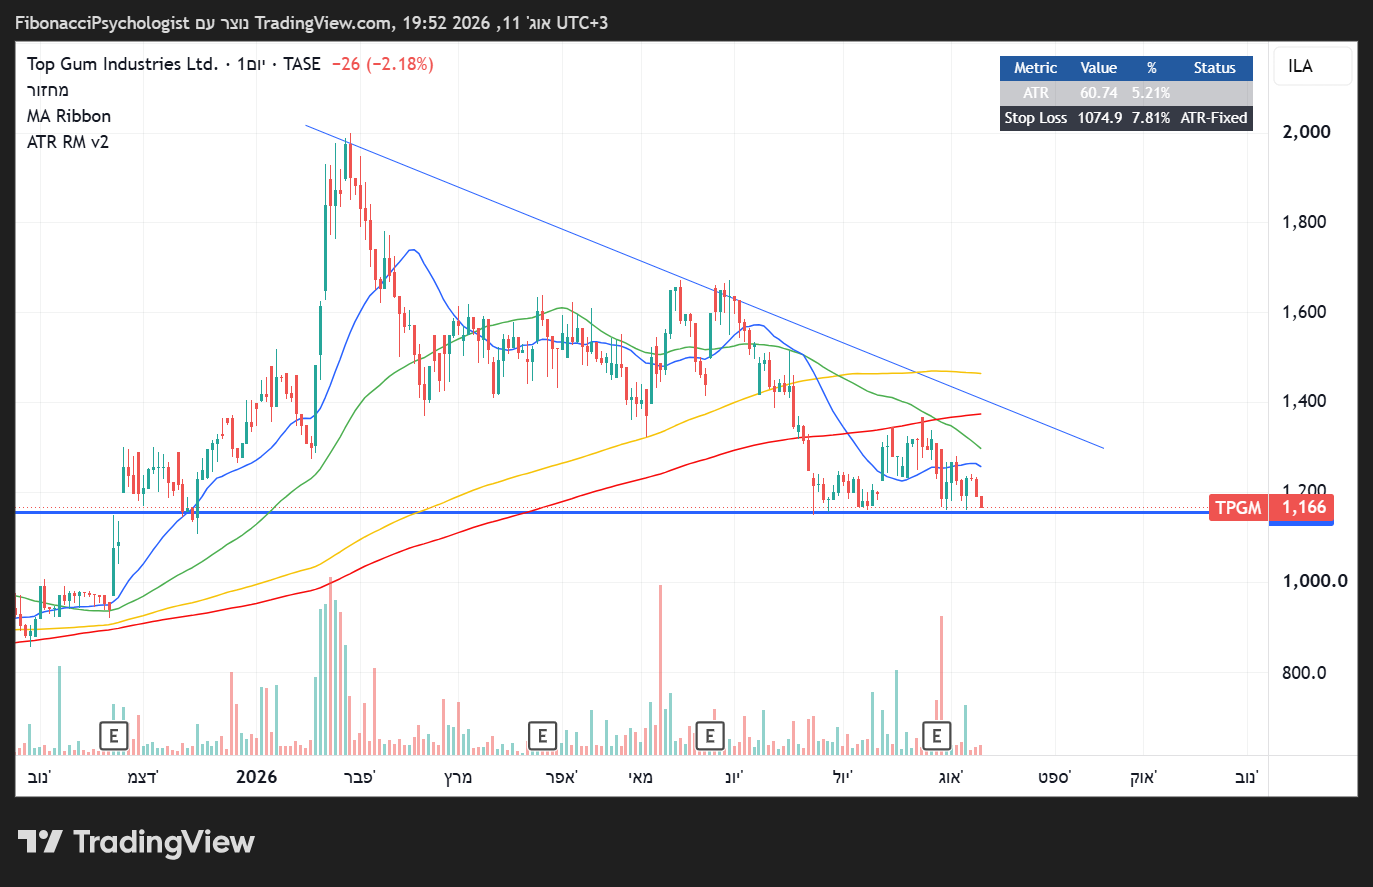
Task: Click the אוג' time axis label
Action: [950, 777]
